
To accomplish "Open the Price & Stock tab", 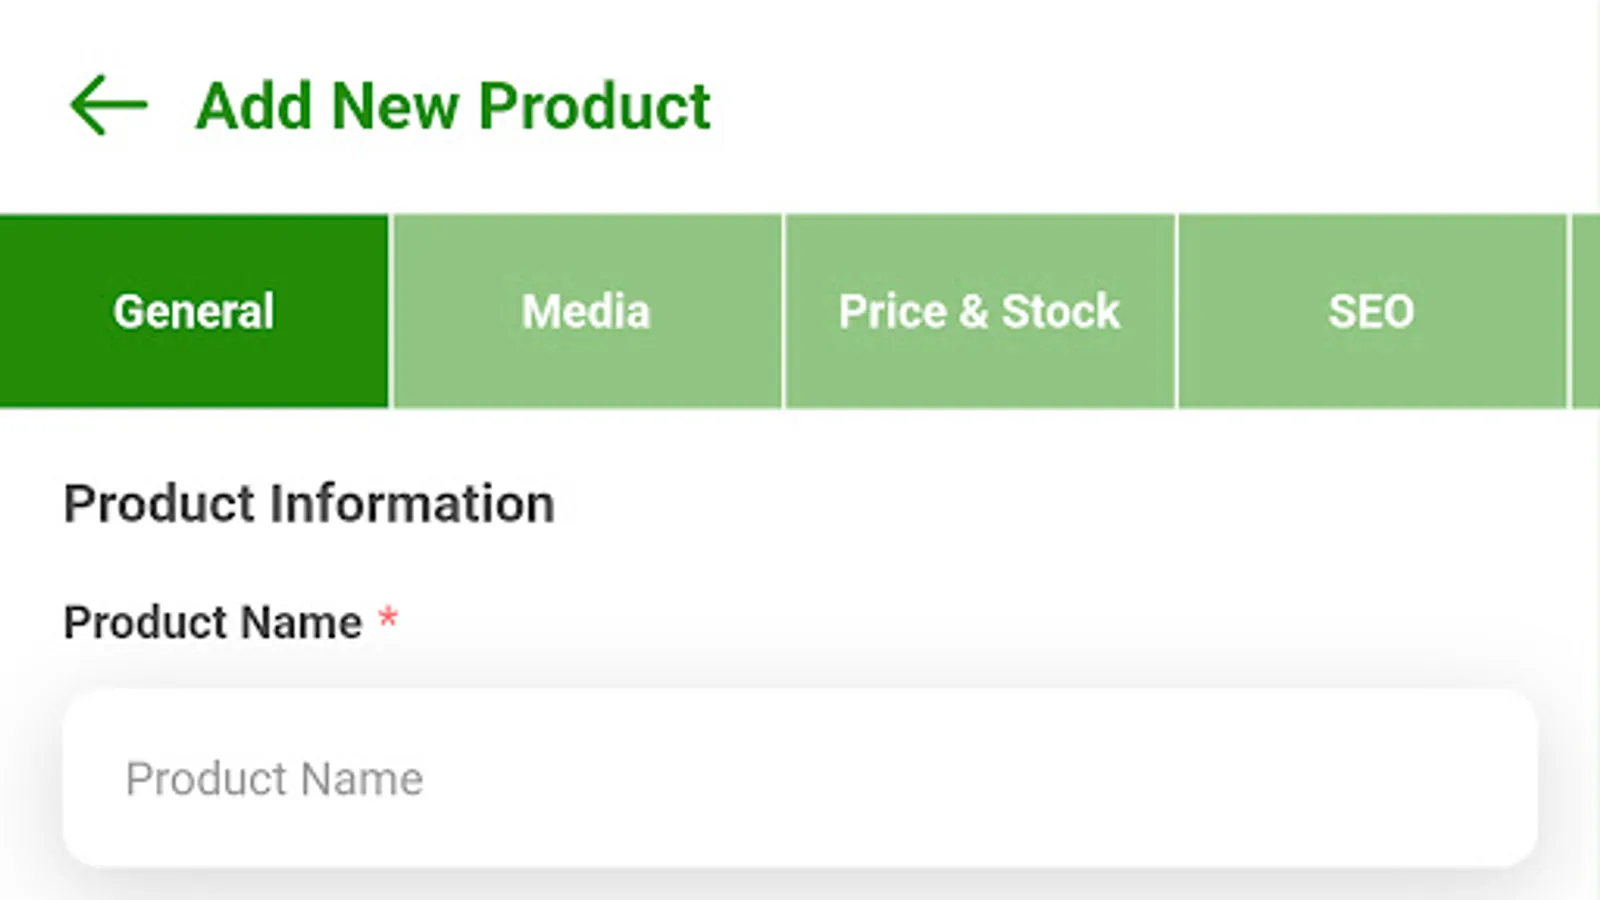I will (979, 311).
